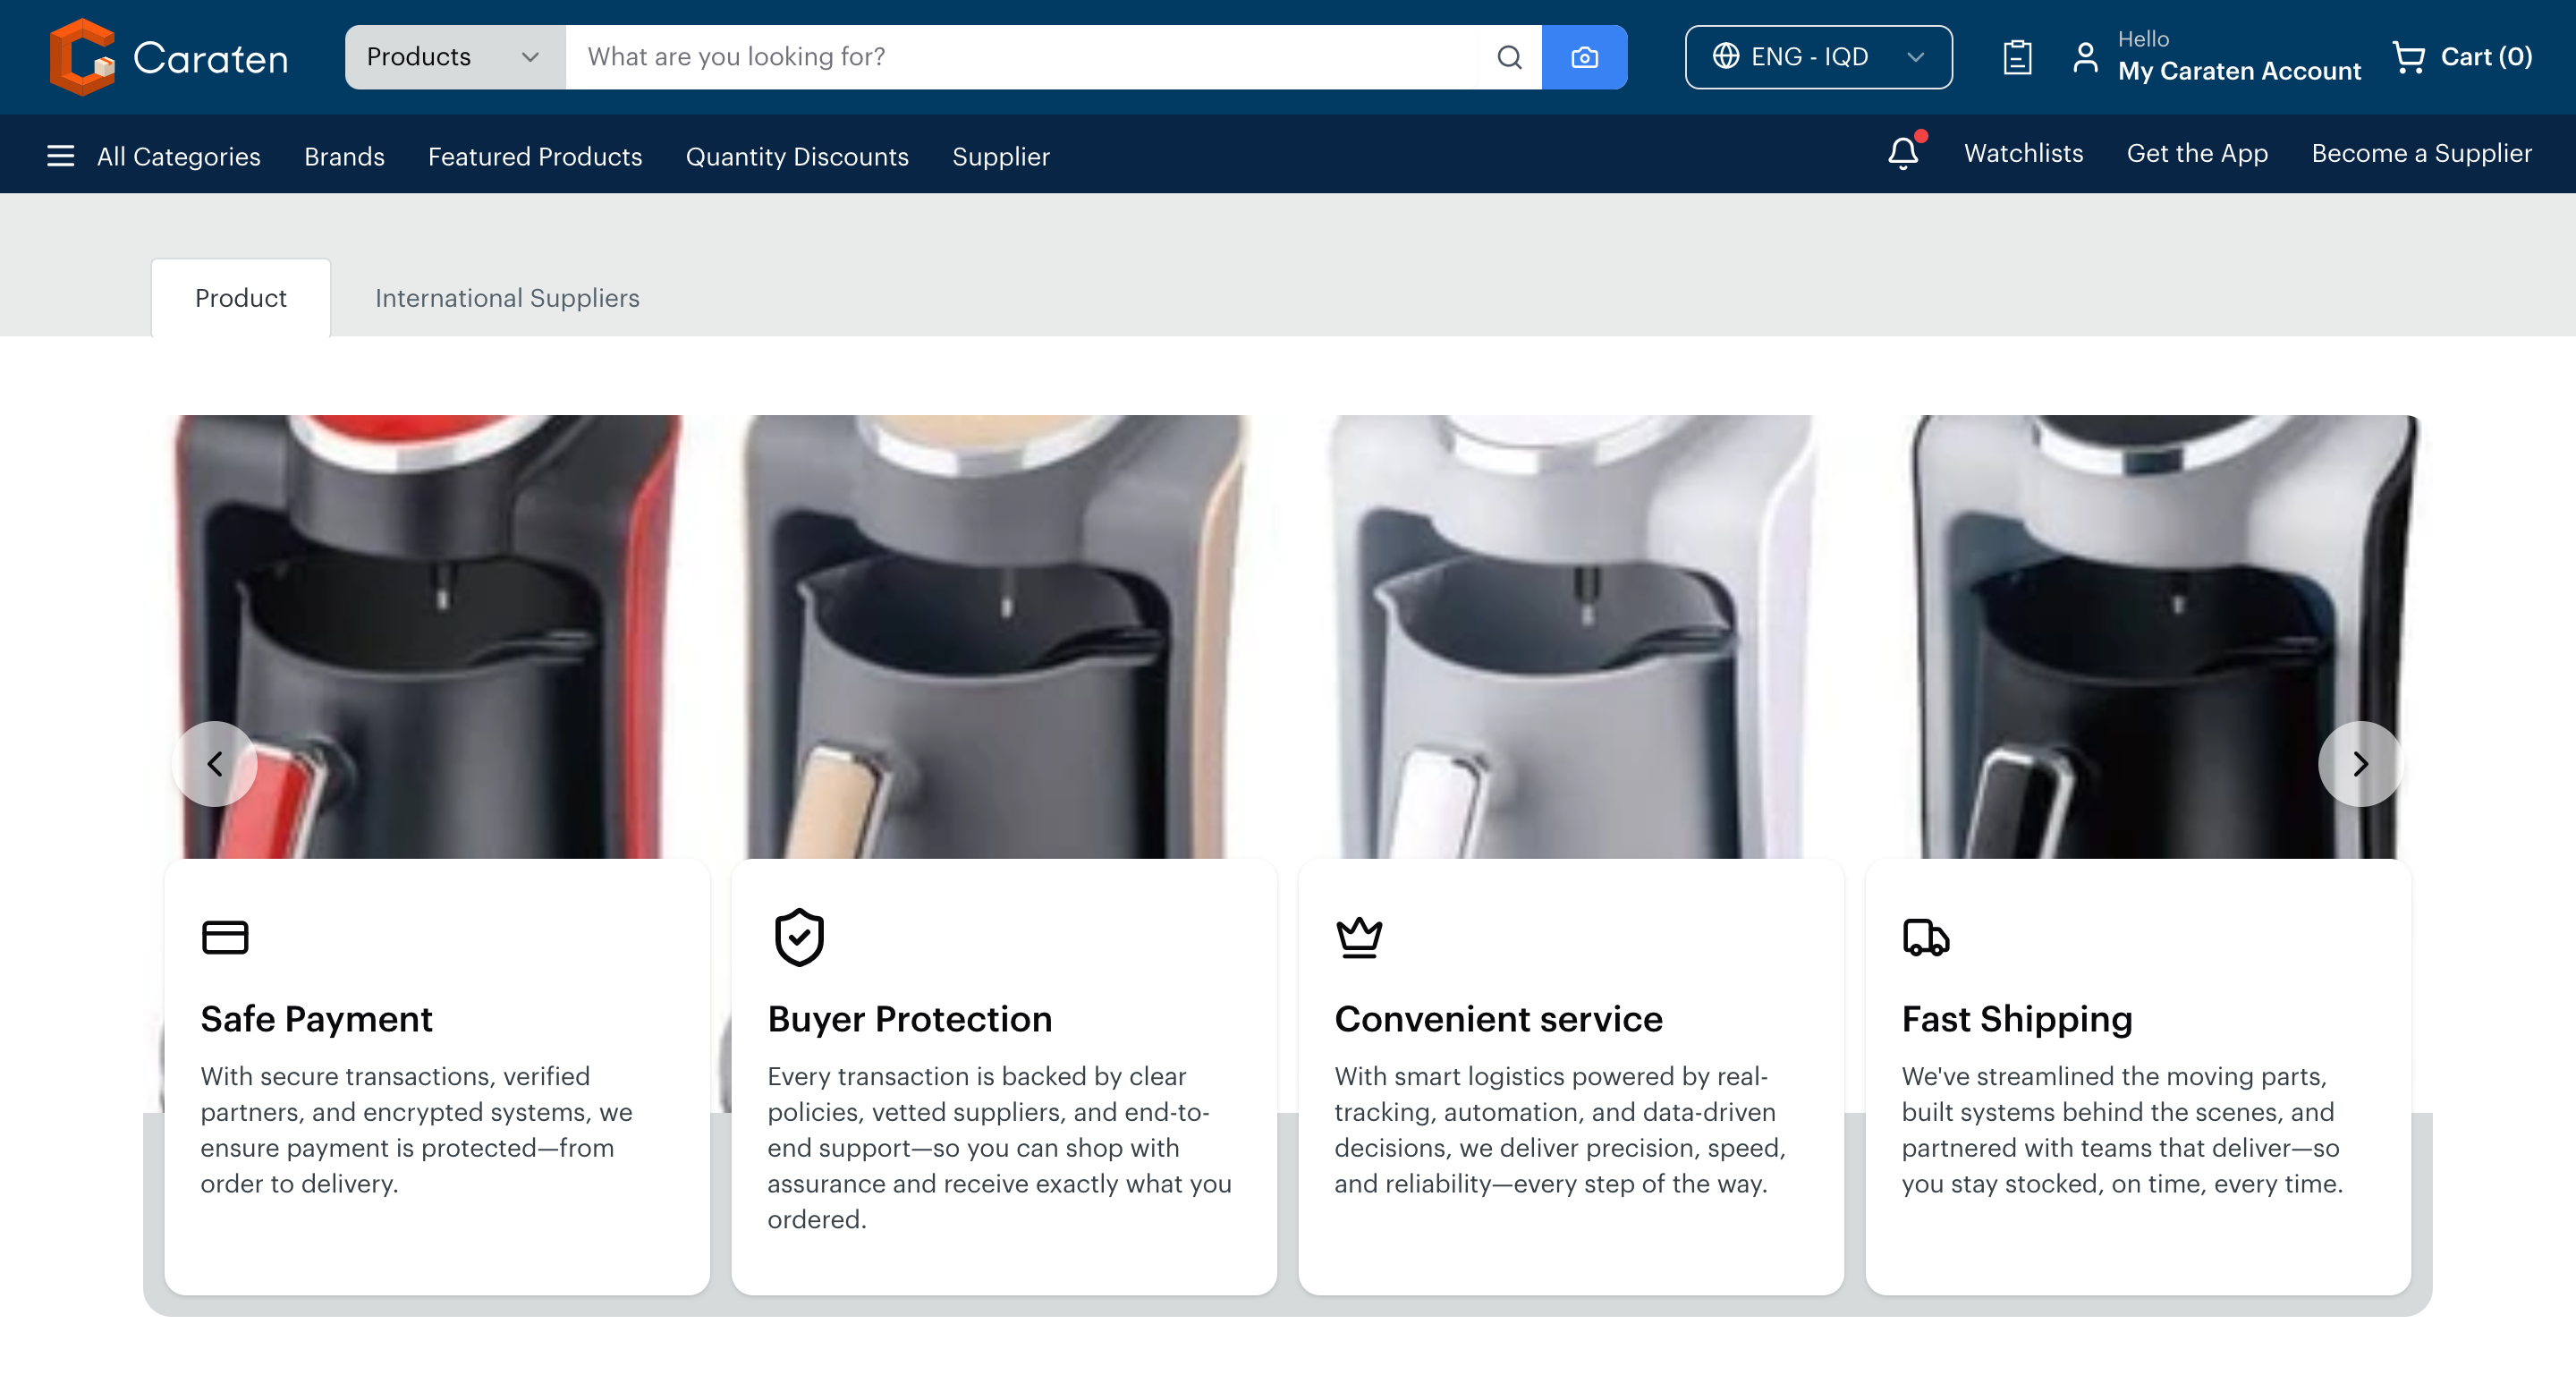Click the Caraten logo icon
Image resolution: width=2576 pixels, height=1392 pixels.
(82, 57)
